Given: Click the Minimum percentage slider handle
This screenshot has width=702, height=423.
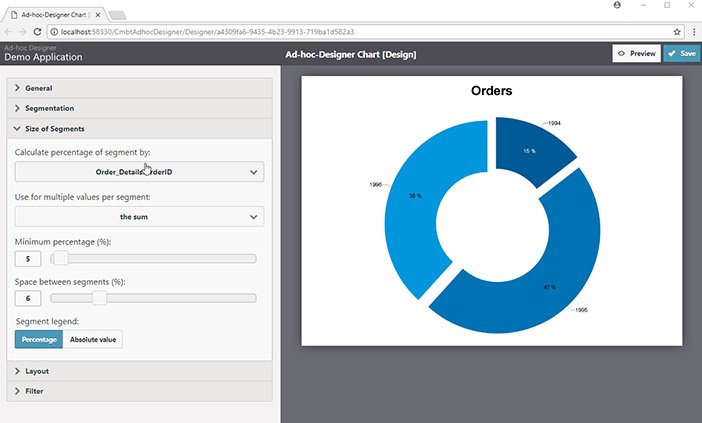Looking at the screenshot, I should point(61,258).
